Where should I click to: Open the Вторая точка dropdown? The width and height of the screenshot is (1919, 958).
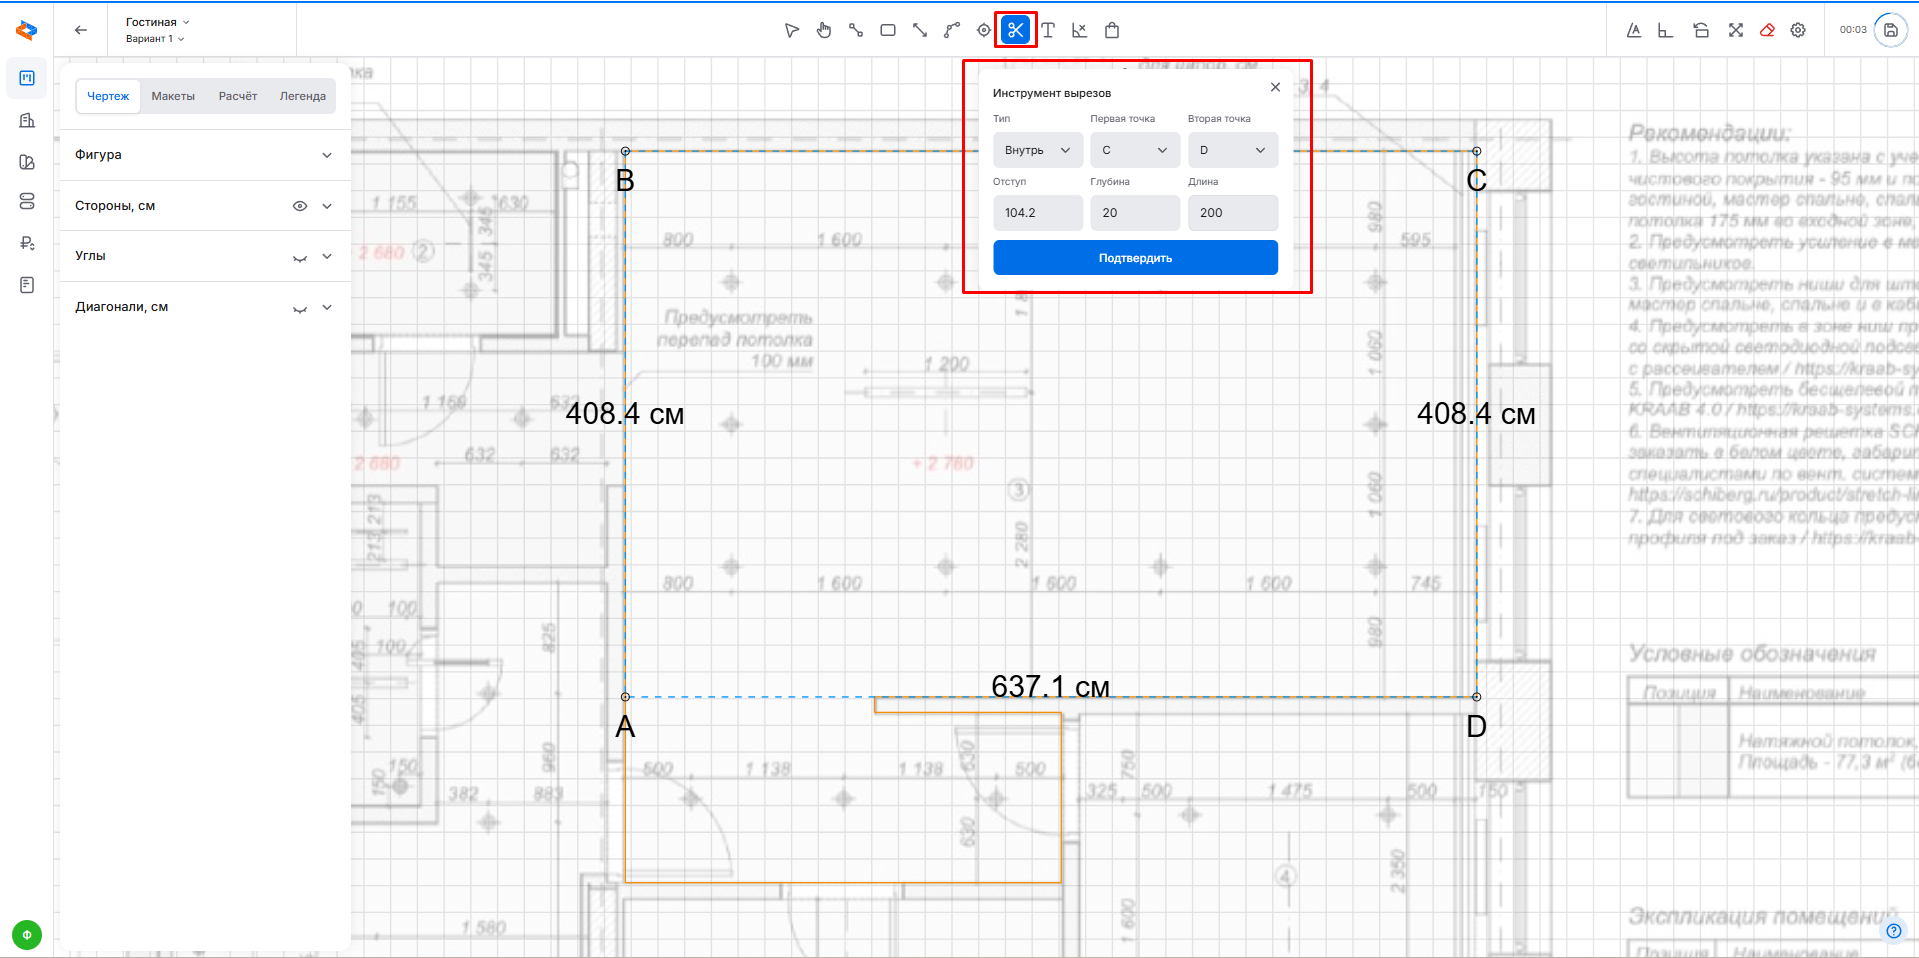pos(1232,150)
